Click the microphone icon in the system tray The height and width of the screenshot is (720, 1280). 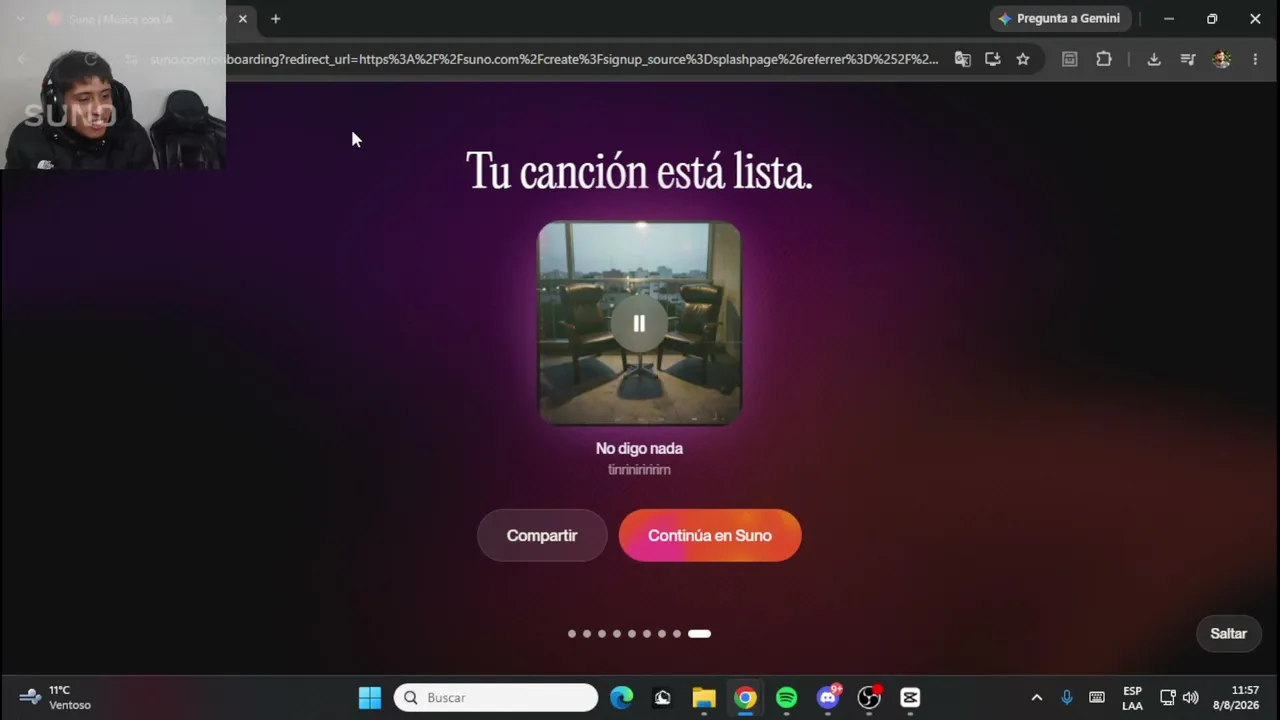(1067, 697)
